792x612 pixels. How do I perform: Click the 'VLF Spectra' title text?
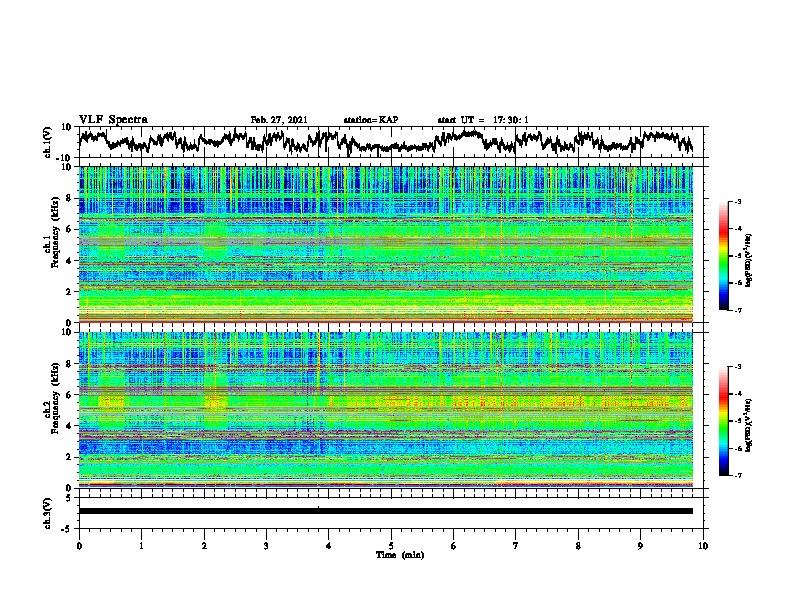(113, 120)
